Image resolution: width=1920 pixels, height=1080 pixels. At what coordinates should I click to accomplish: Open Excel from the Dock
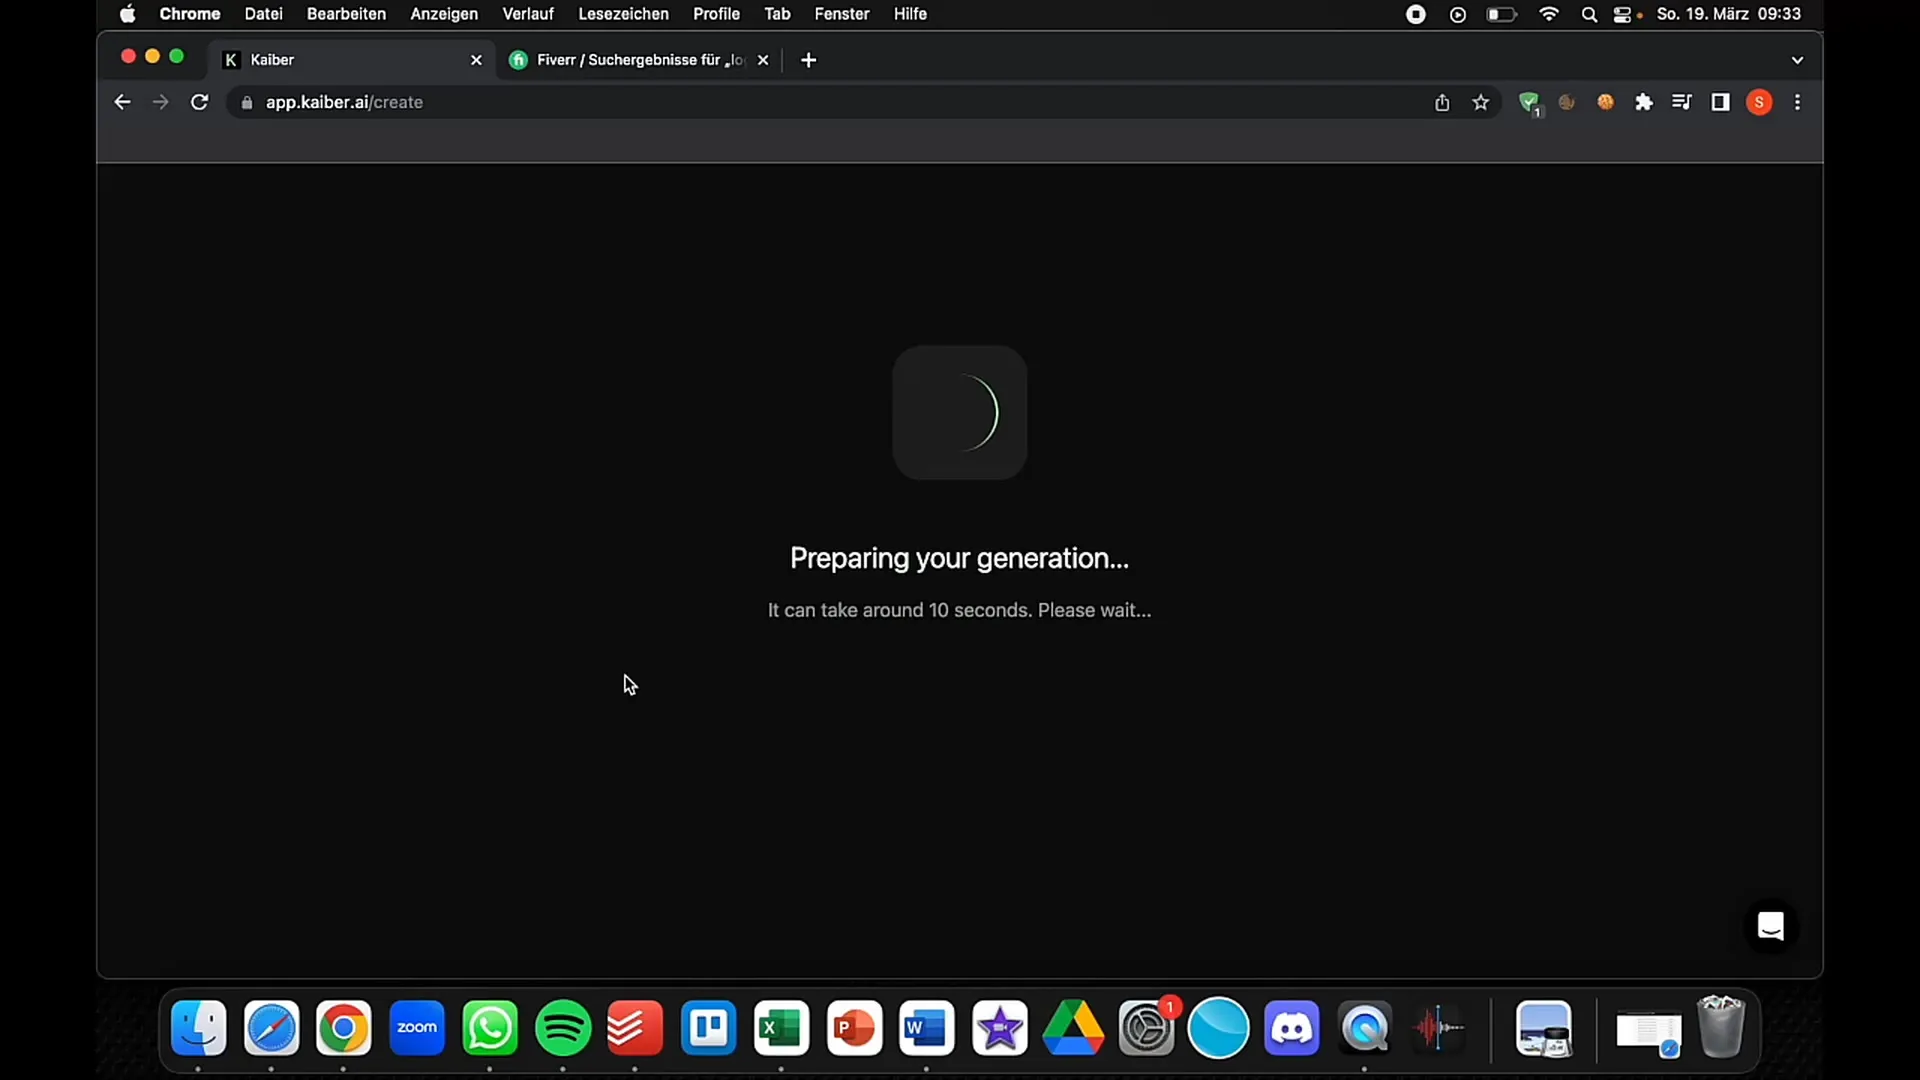click(781, 1028)
